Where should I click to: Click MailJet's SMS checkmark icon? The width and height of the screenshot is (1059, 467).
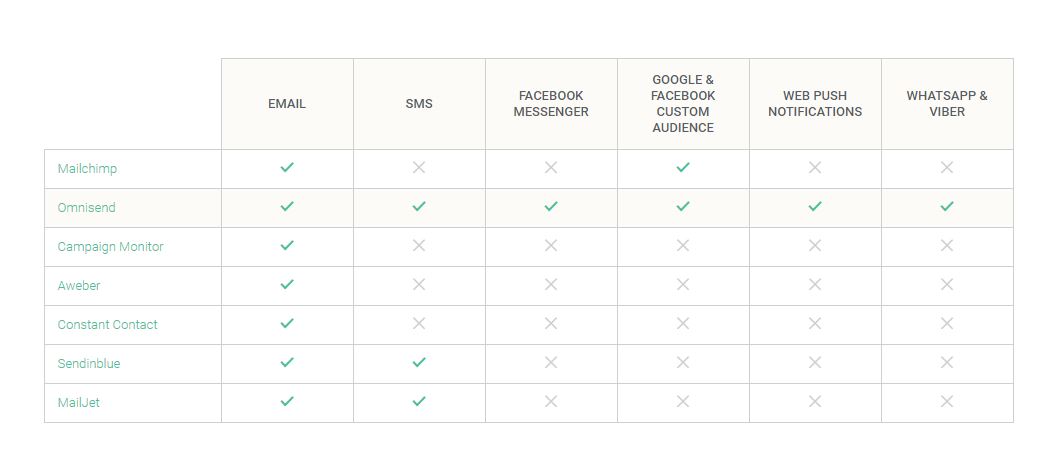(419, 402)
